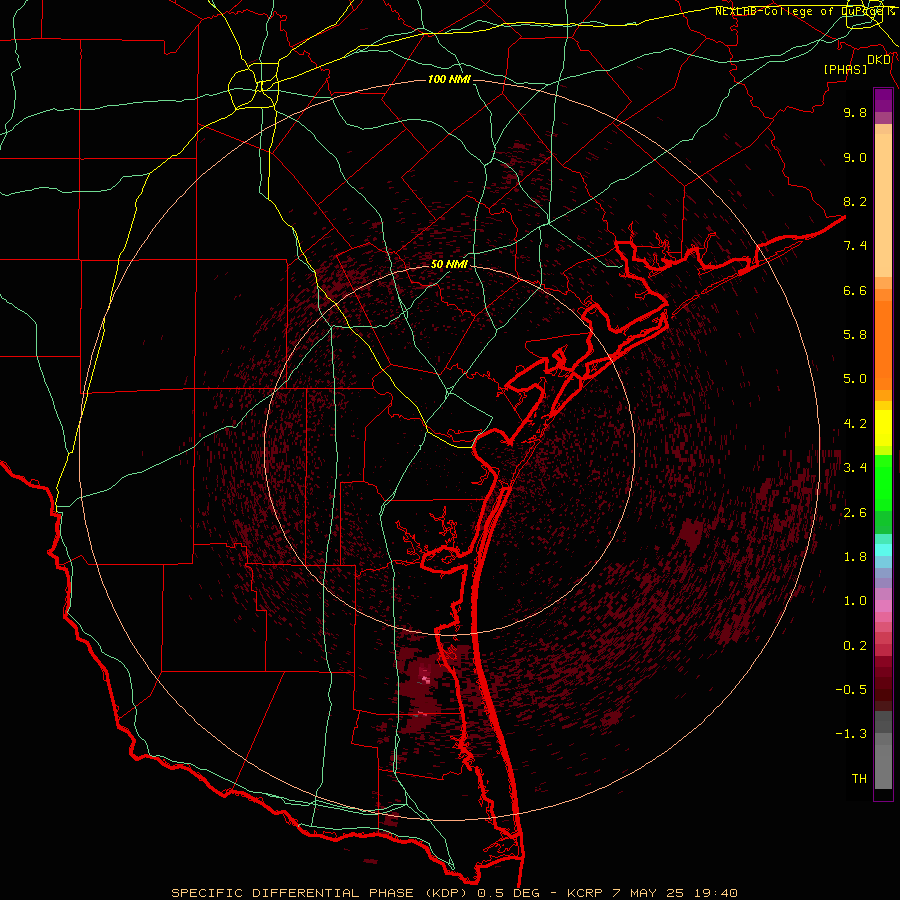Click the DKD label above the color bar
The image size is (900, 900).
(x=879, y=60)
